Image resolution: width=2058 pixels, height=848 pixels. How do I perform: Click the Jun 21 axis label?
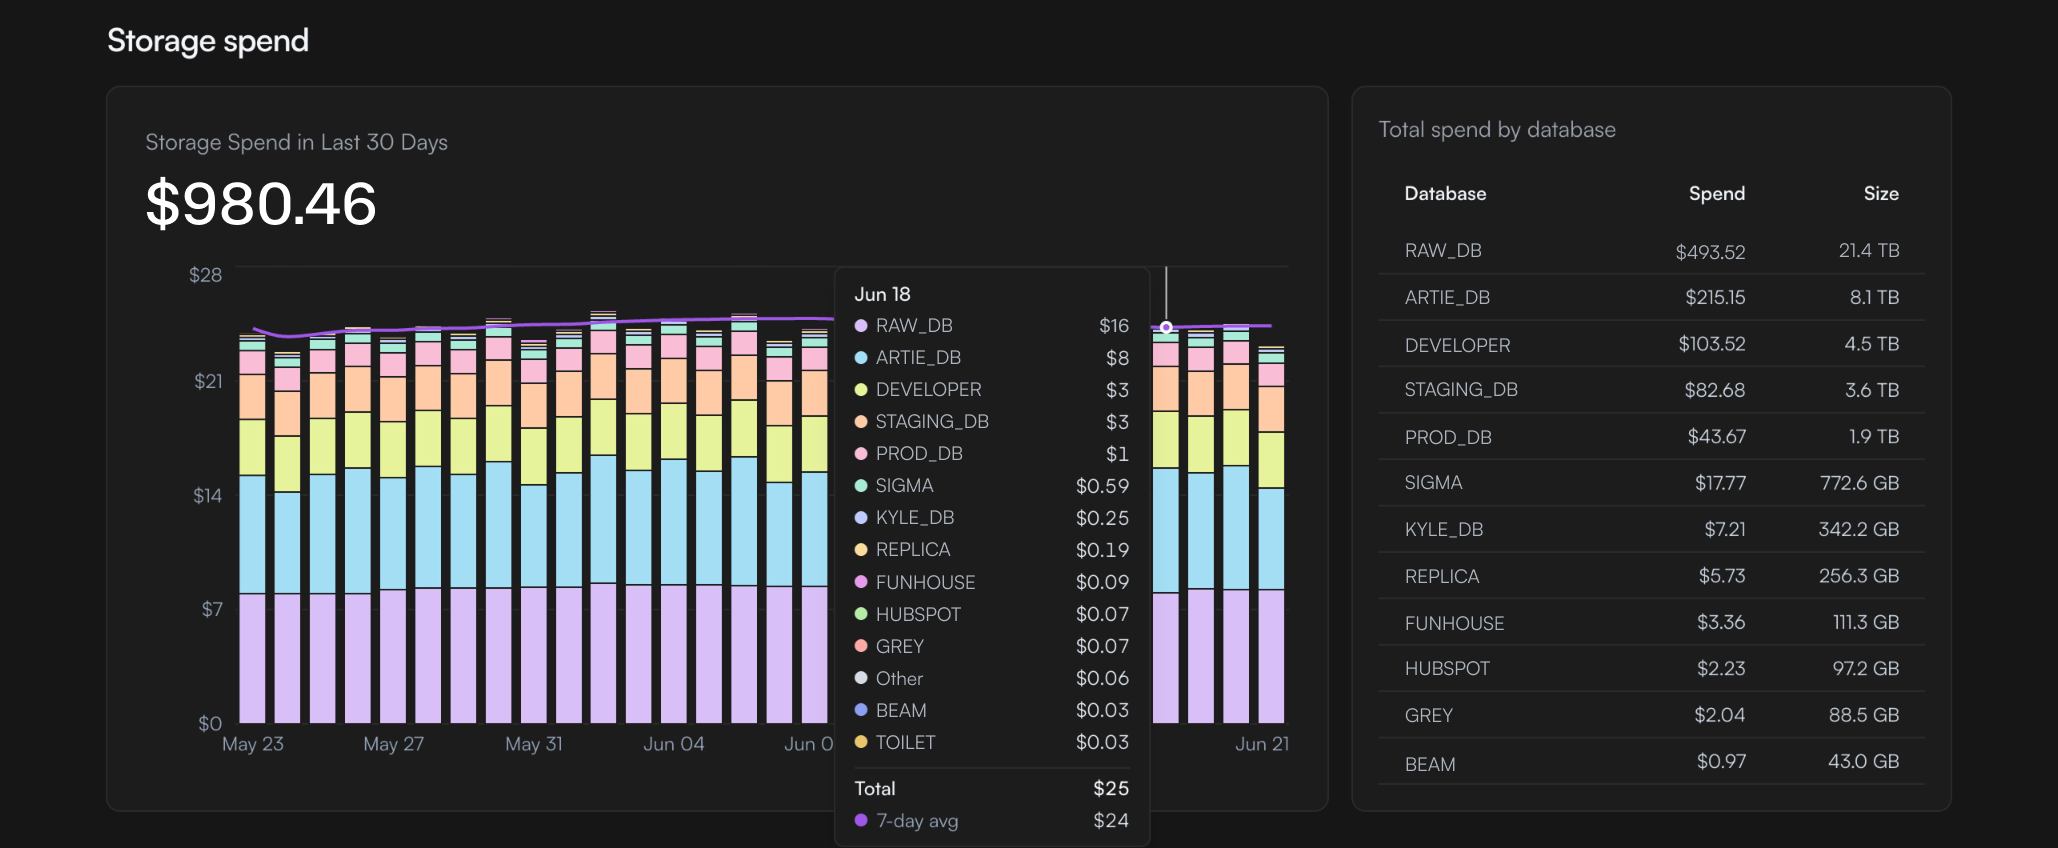pos(1261,744)
